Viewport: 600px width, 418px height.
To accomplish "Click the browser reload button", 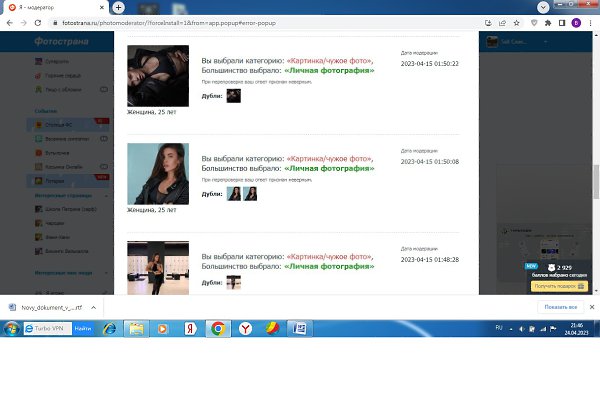I will pyautogui.click(x=40, y=22).
